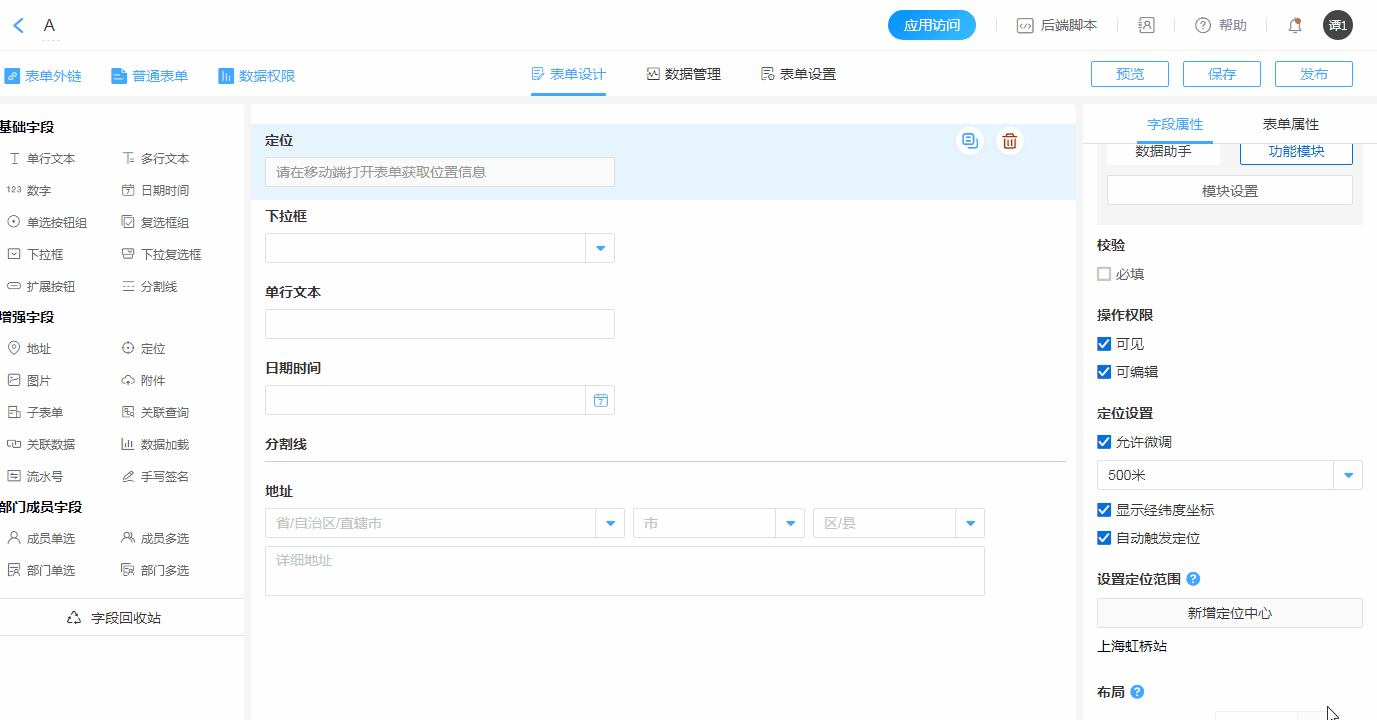1377x720 pixels.
Task: Switch to the 数据管理 tab
Action: point(684,74)
